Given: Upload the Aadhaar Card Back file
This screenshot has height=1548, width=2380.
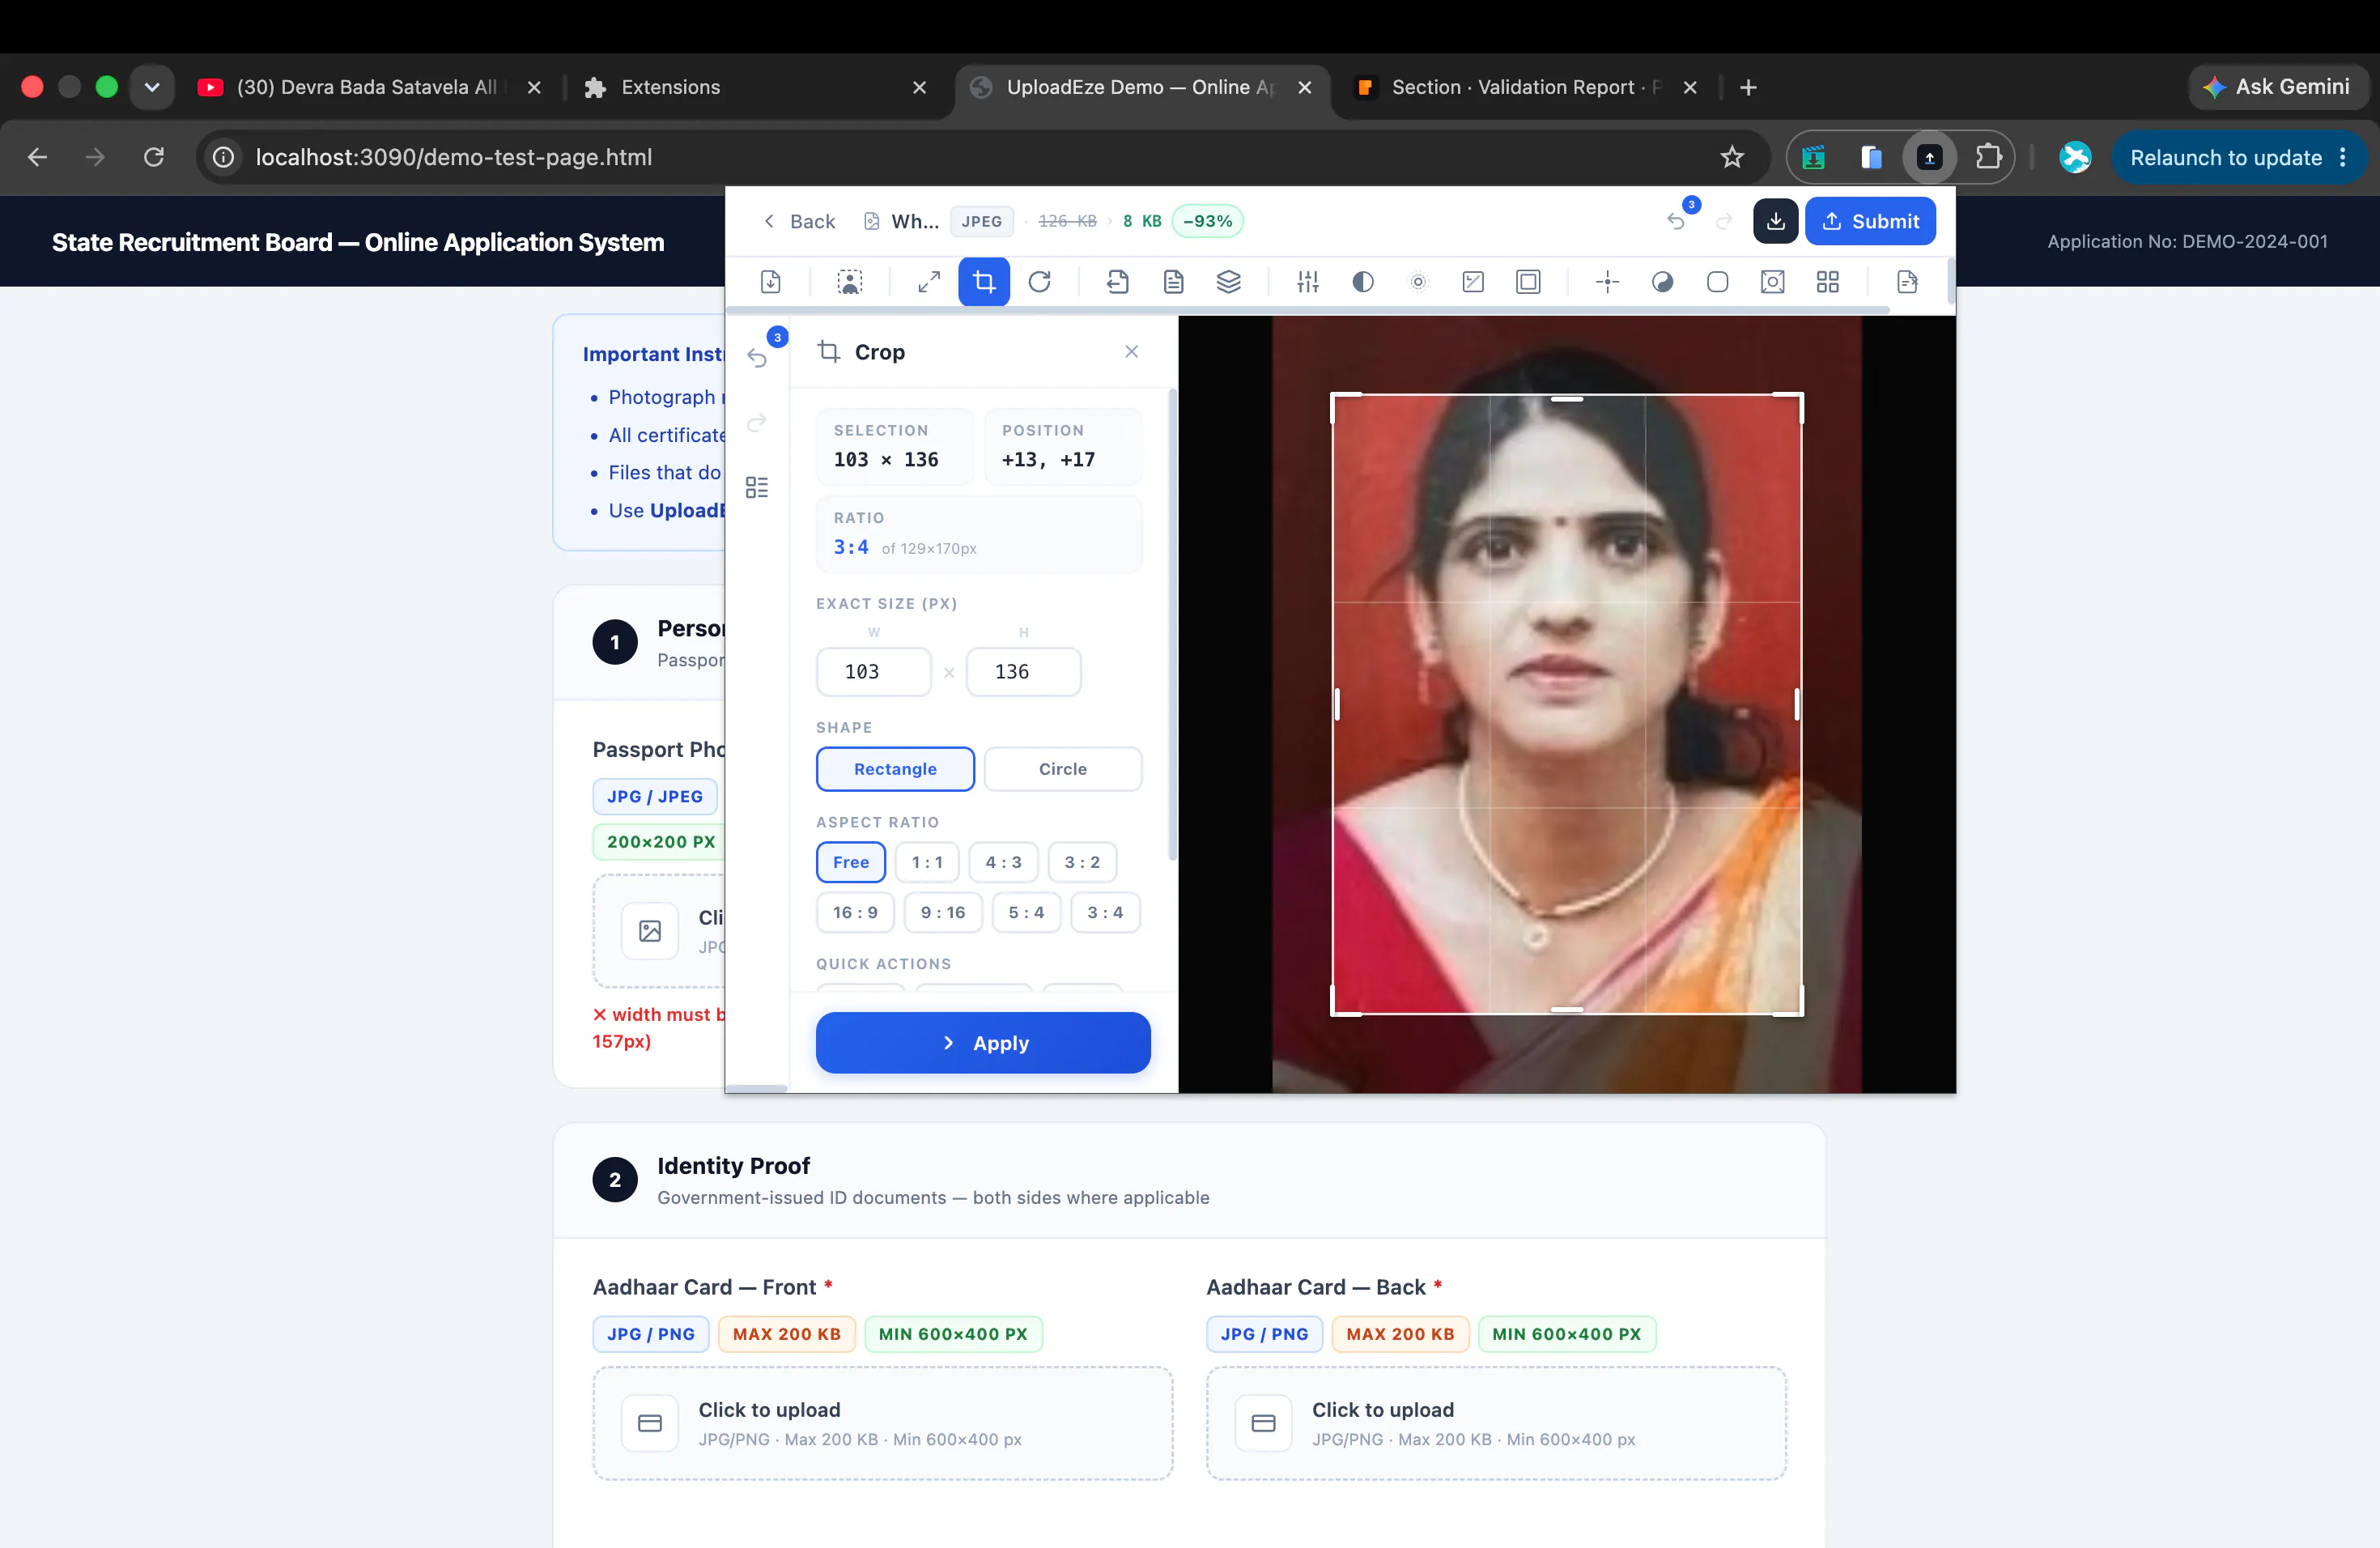Looking at the screenshot, I should coord(1496,1423).
